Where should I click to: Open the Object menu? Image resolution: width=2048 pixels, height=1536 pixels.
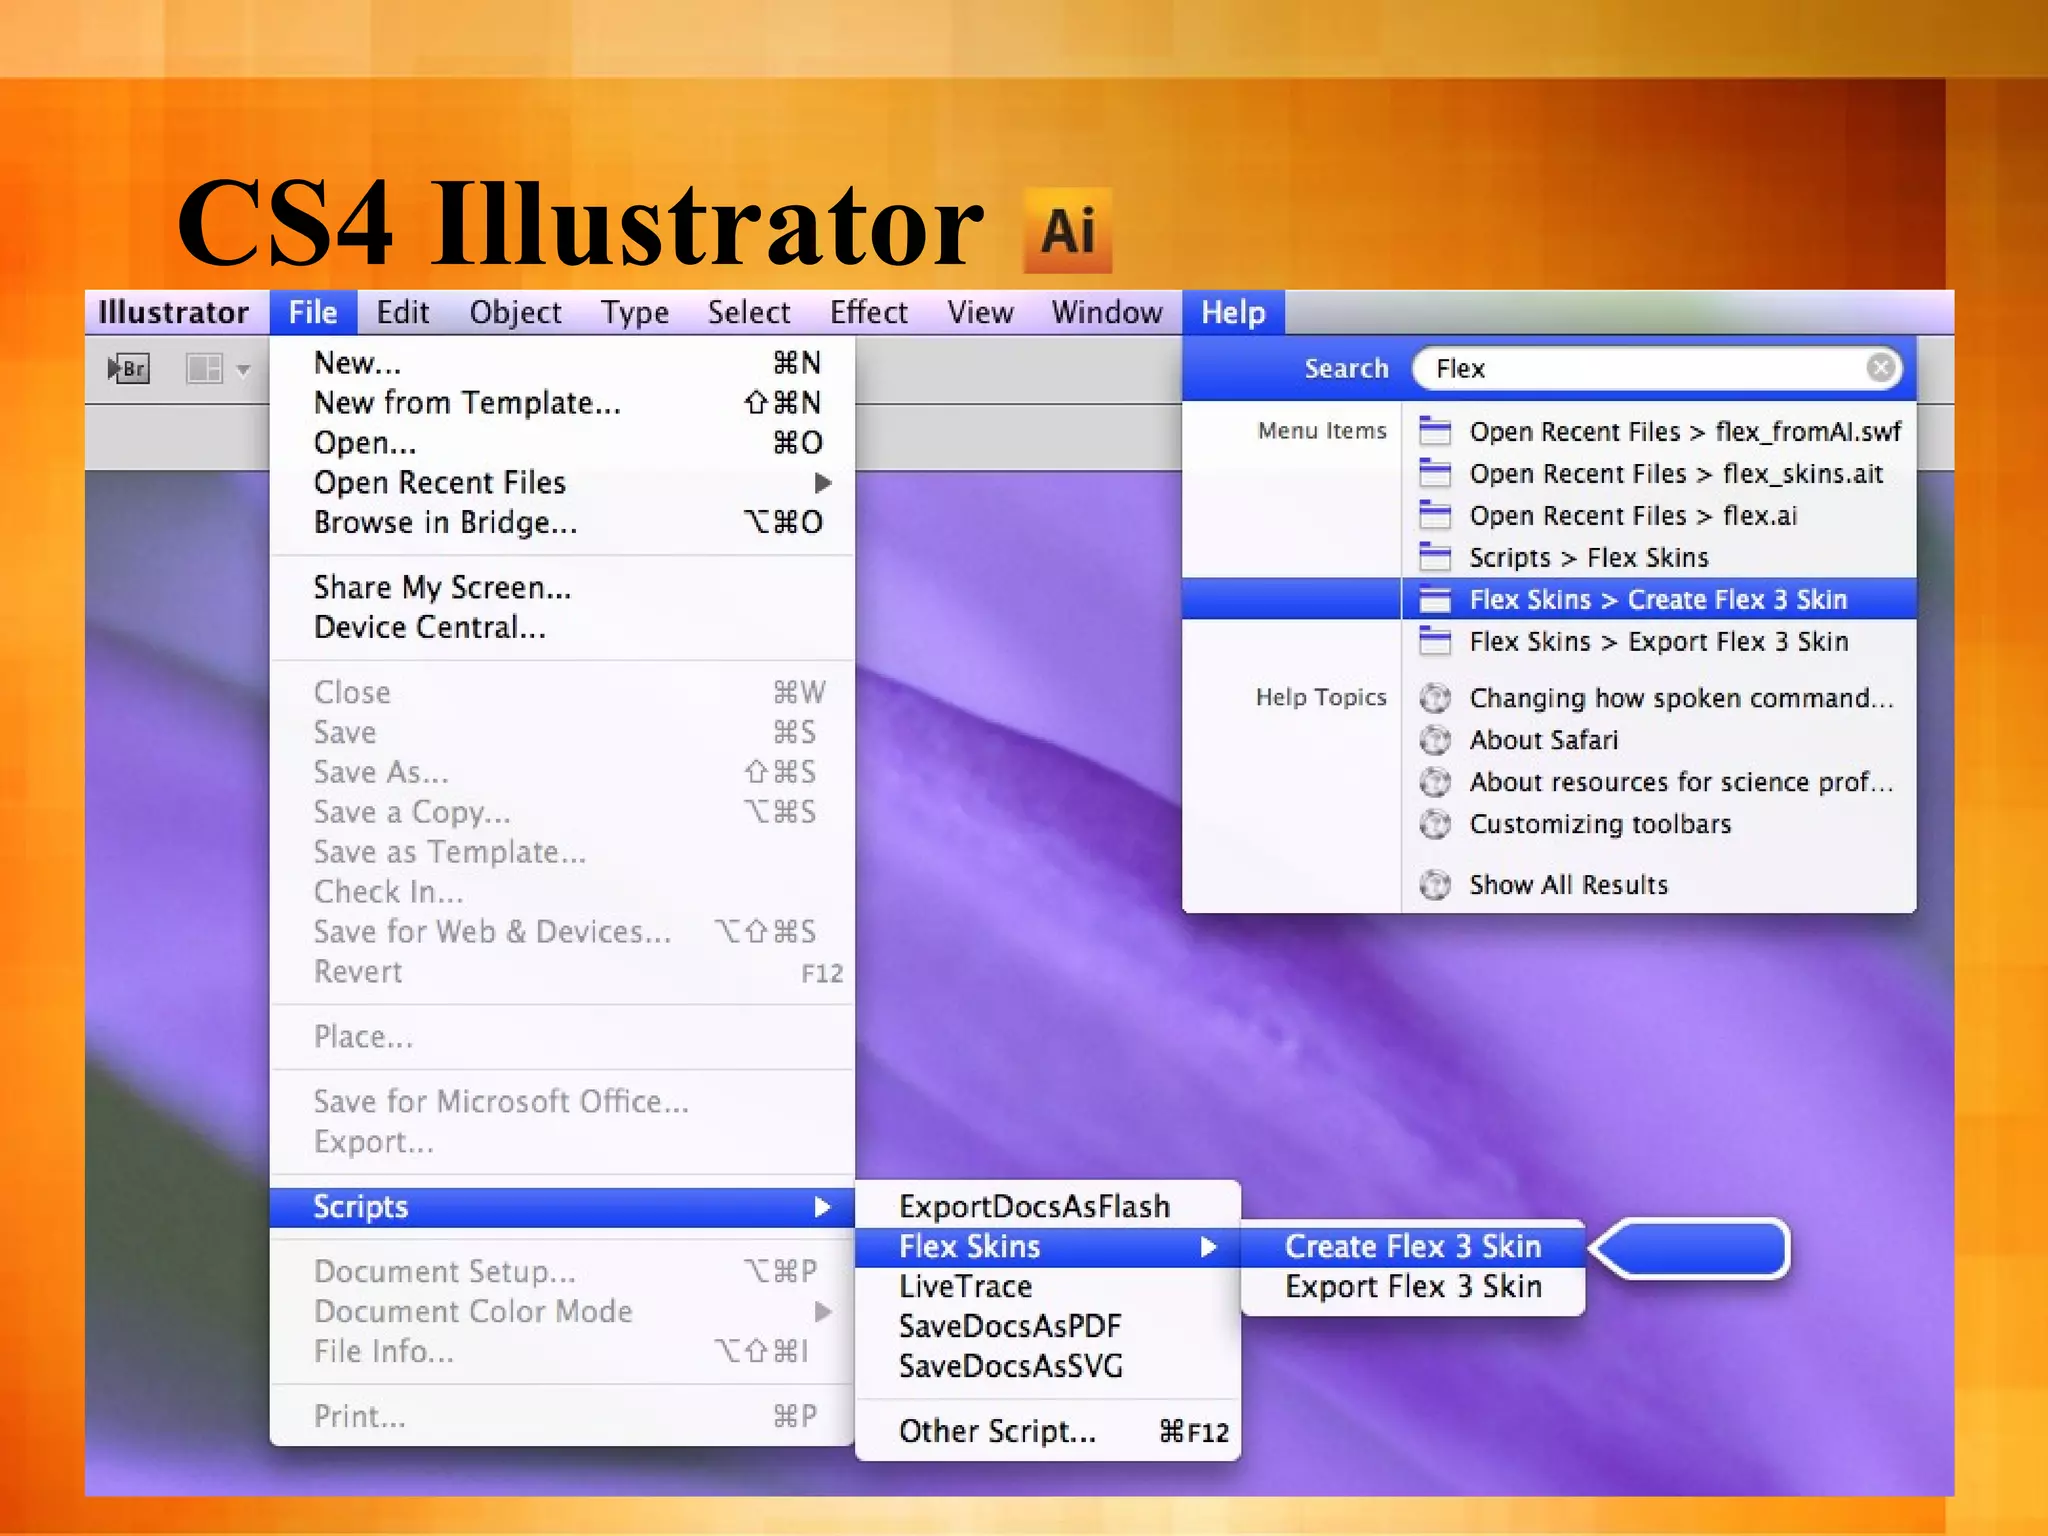click(x=516, y=312)
